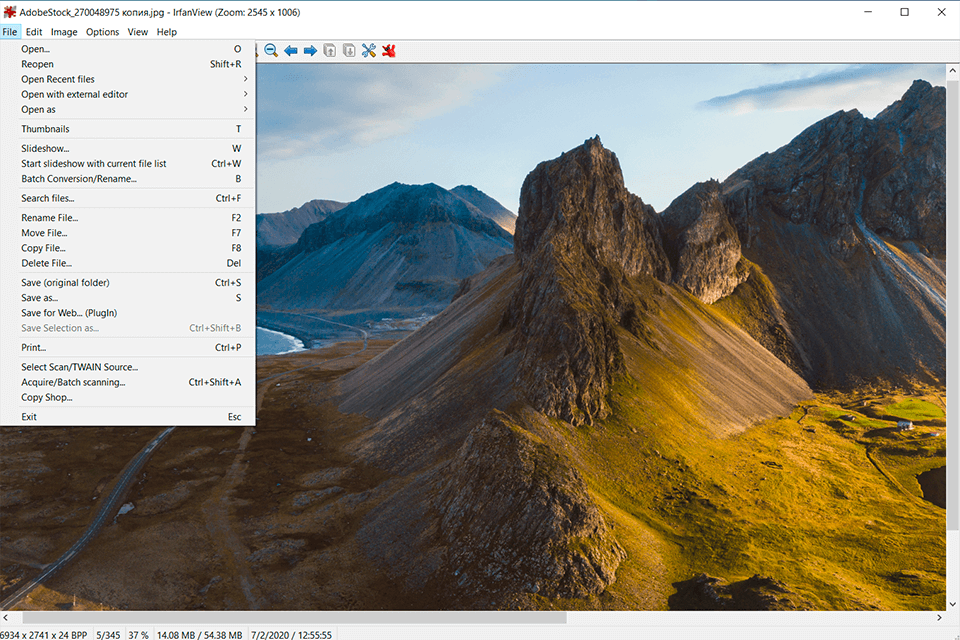
Task: Click the scrollbar right arrow button
Action: (x=938, y=618)
